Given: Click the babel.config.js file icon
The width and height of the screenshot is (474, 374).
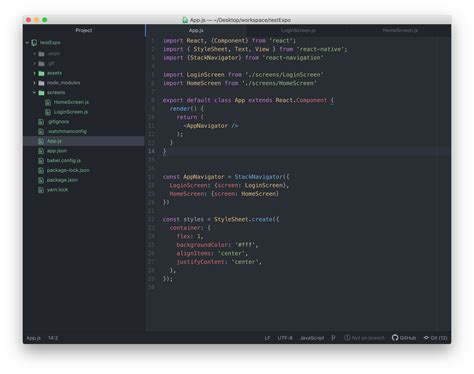Looking at the screenshot, I should coord(41,161).
